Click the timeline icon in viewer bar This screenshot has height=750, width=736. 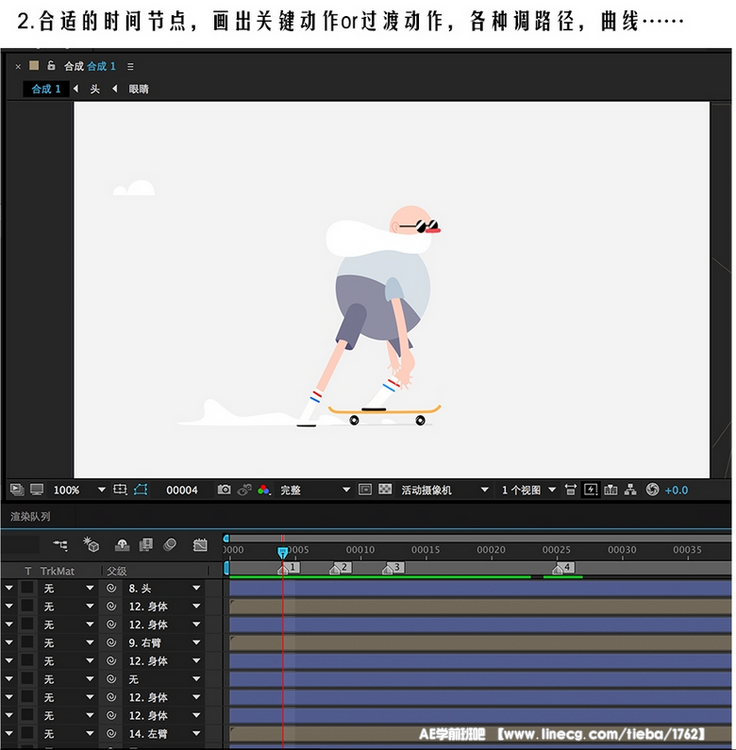click(x=611, y=490)
